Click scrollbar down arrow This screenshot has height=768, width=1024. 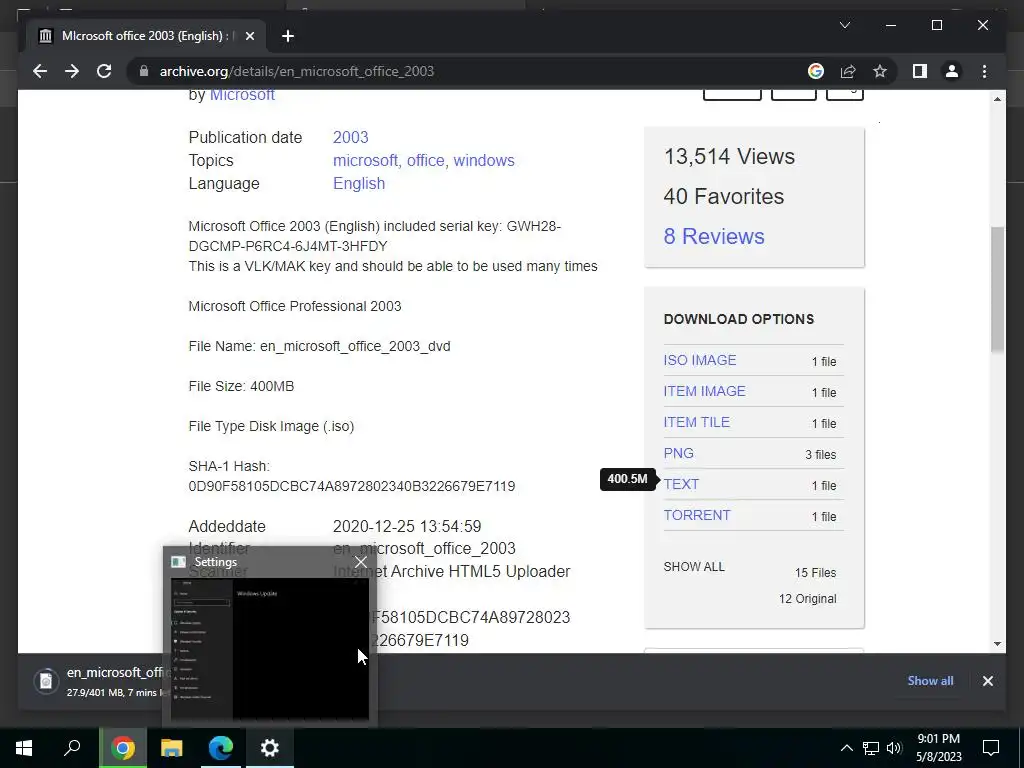(997, 644)
